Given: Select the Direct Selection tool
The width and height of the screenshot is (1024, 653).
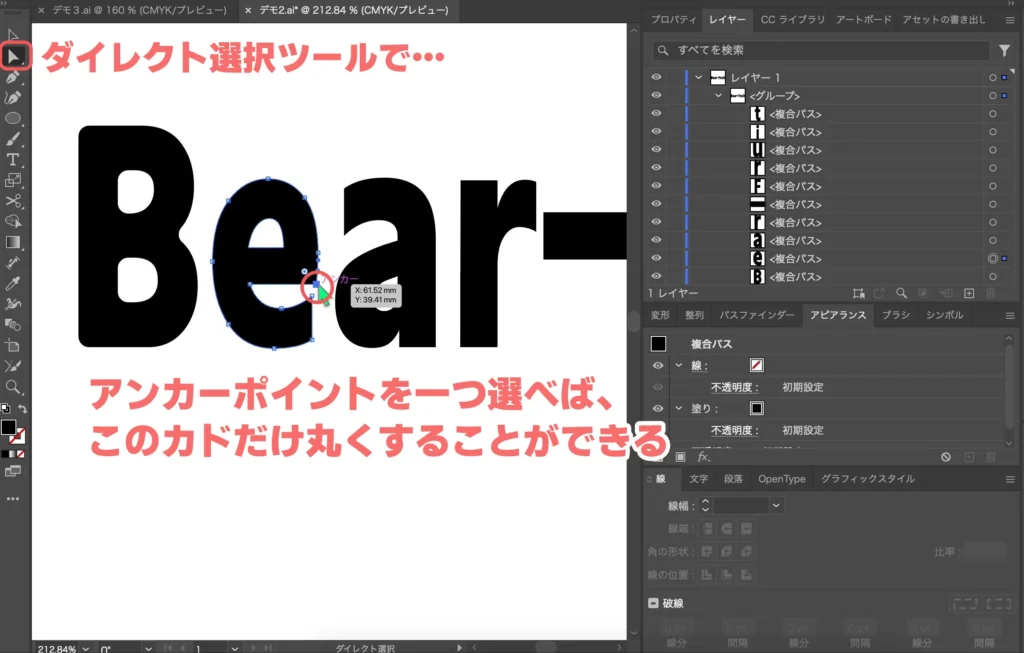Looking at the screenshot, I should click(14, 55).
